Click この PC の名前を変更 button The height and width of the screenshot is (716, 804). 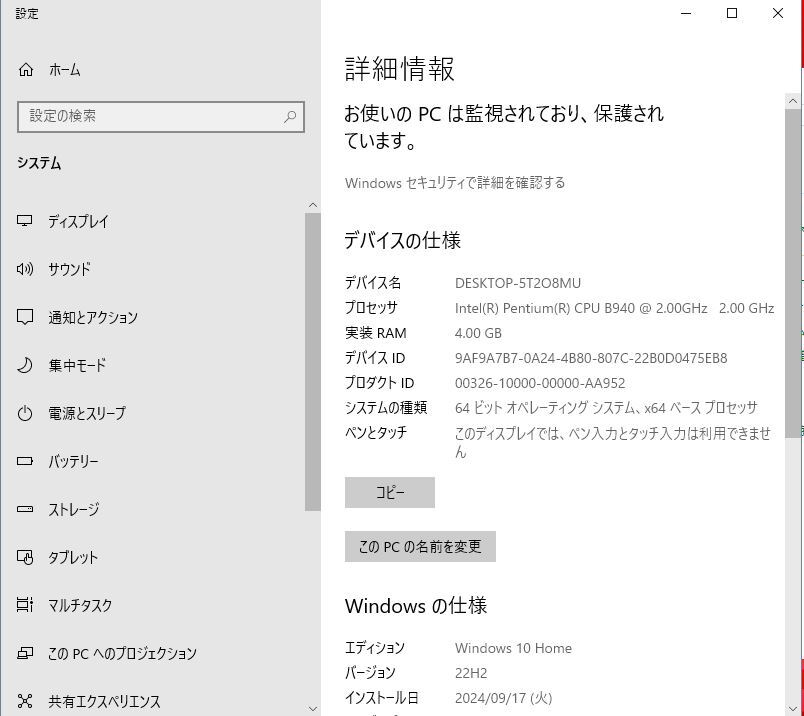point(420,547)
